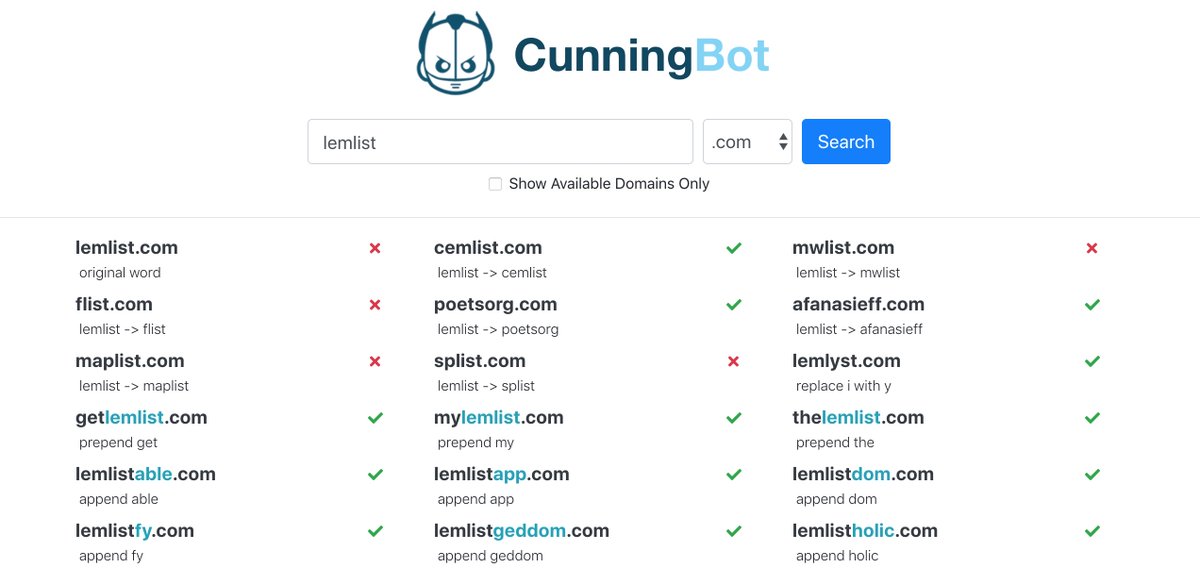
Task: Click the 'prepend my' description
Action: coord(476,443)
